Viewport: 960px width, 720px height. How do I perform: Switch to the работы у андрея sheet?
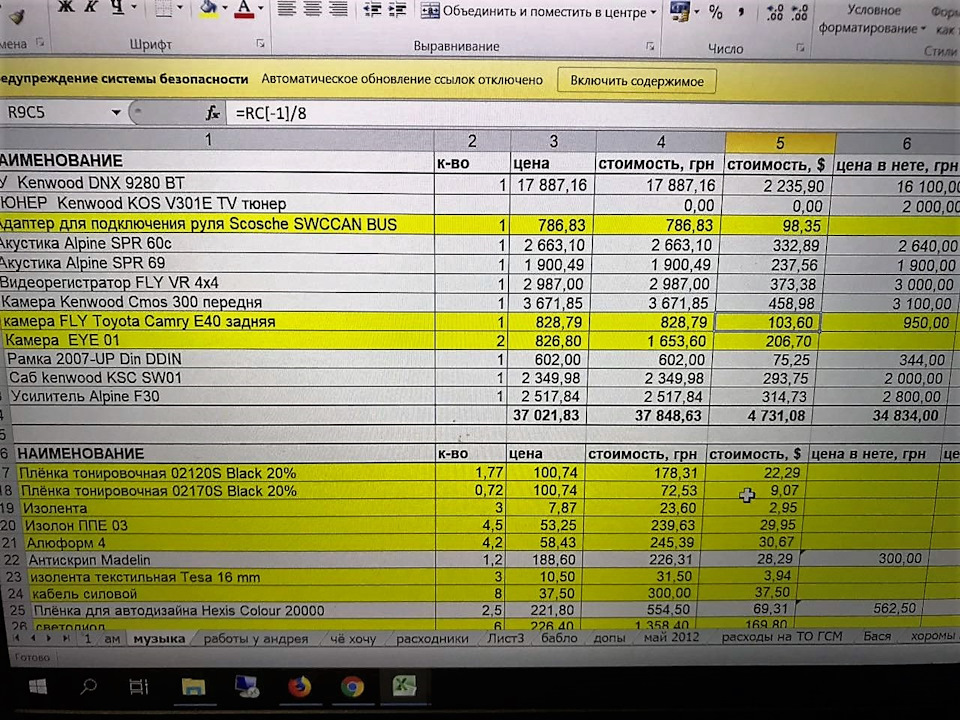[x=255, y=639]
